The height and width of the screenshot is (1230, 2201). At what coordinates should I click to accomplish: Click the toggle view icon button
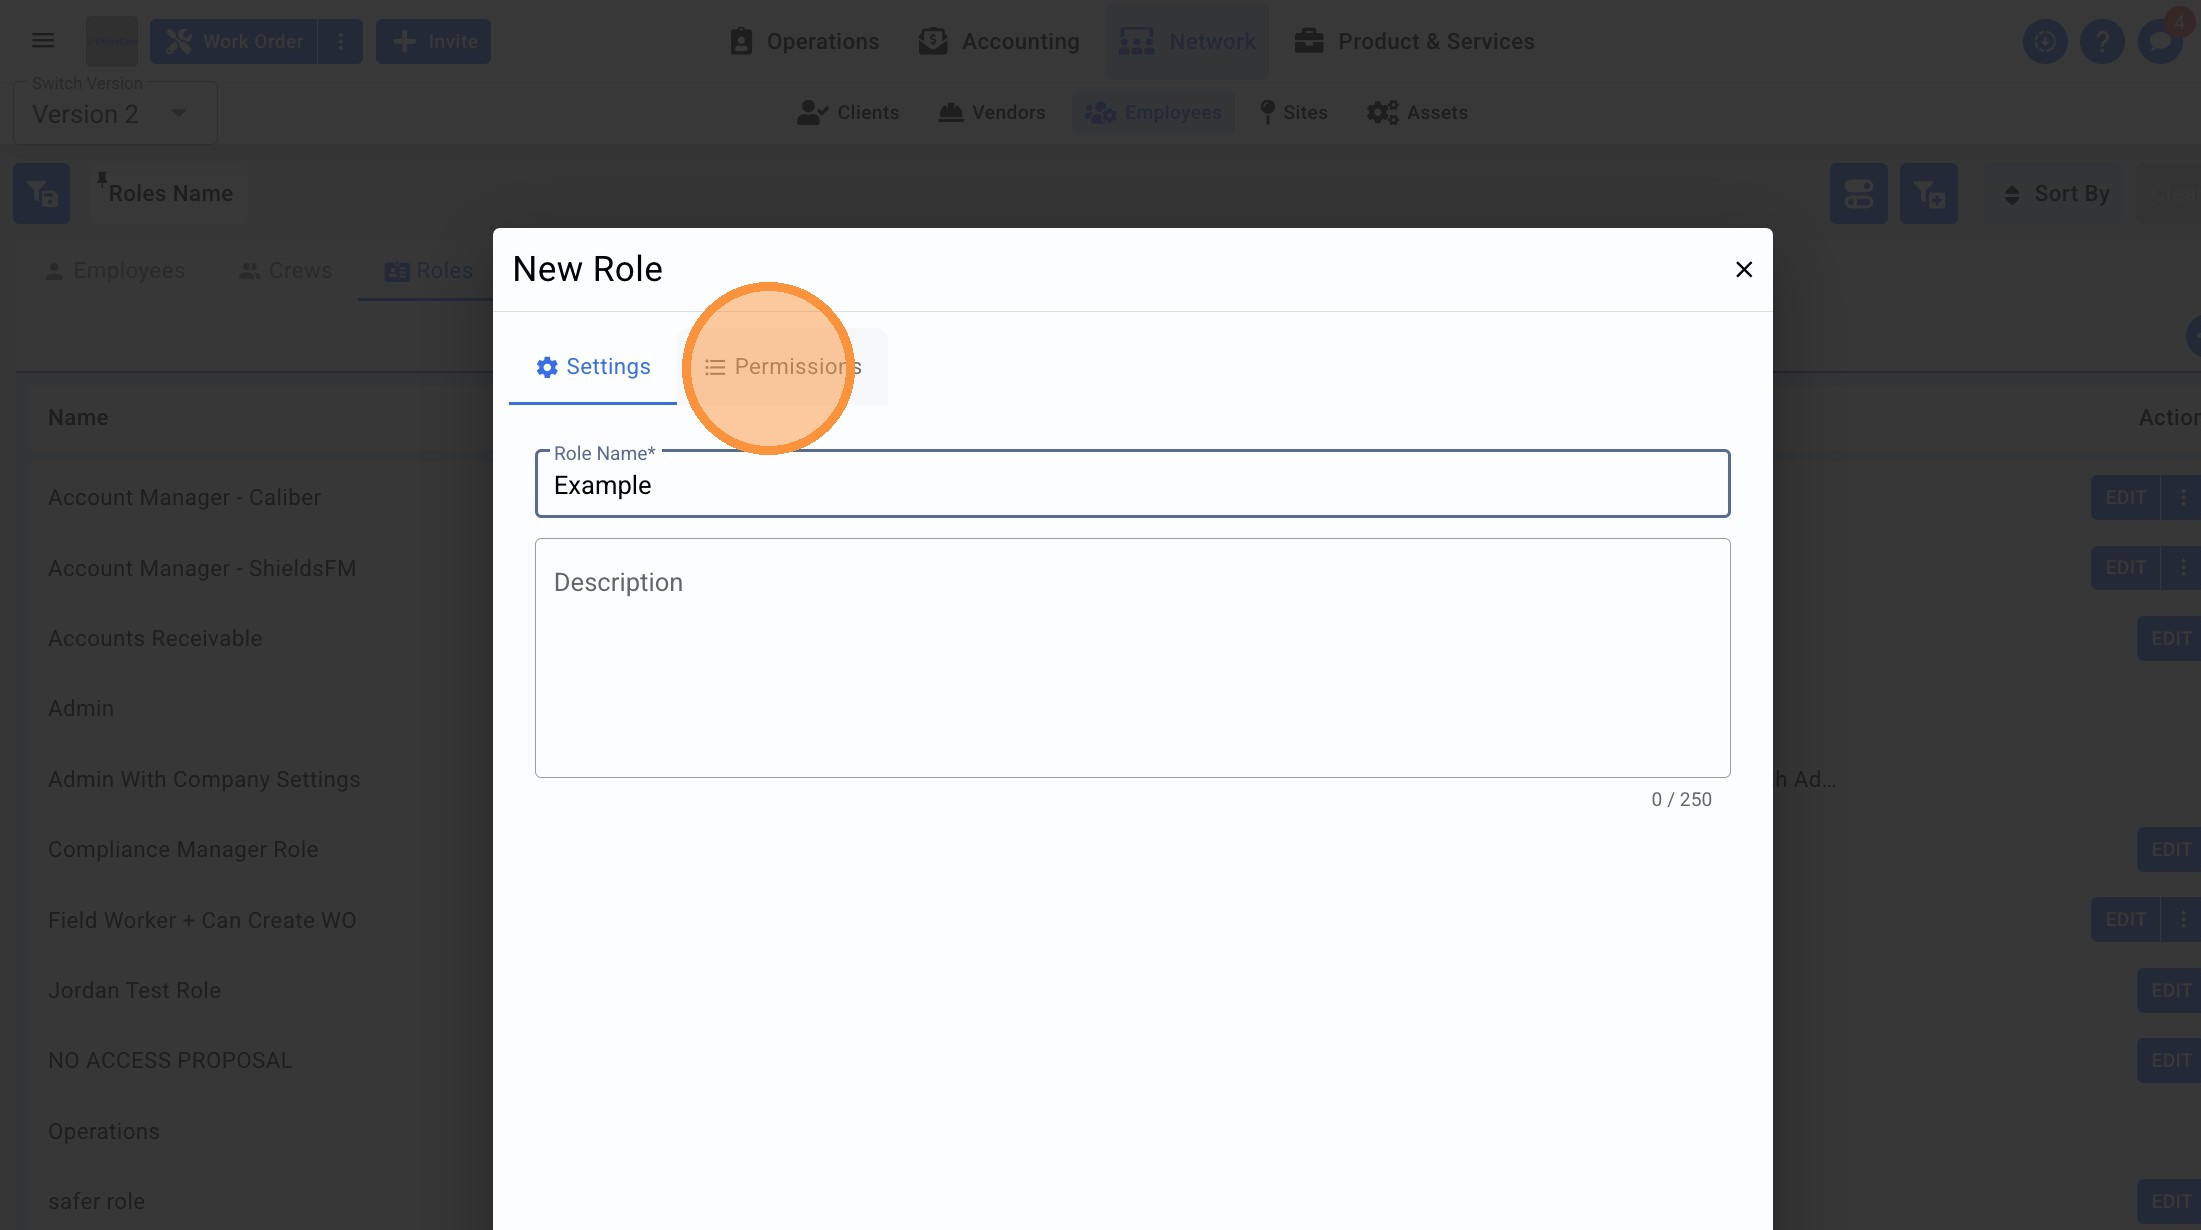click(x=1858, y=193)
